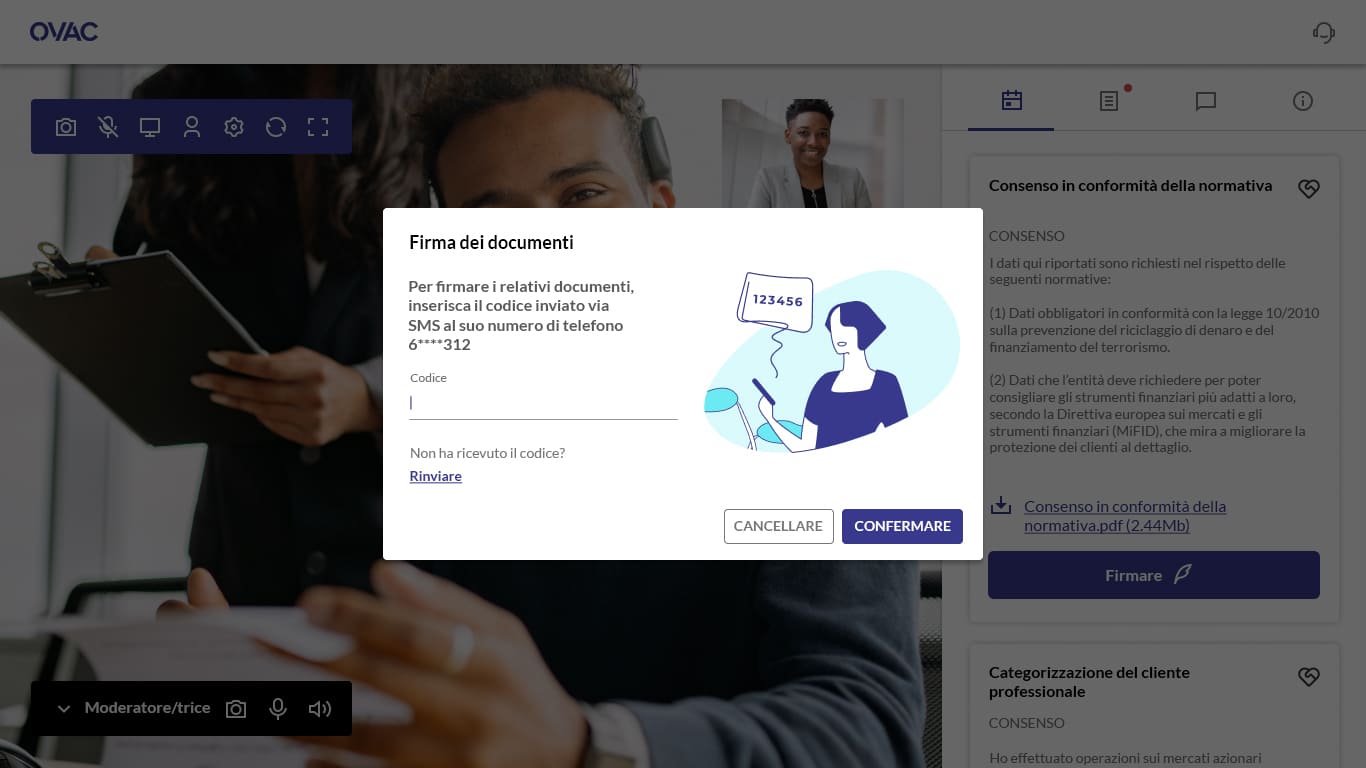Expand the Moderatore/trice chevron

64,709
